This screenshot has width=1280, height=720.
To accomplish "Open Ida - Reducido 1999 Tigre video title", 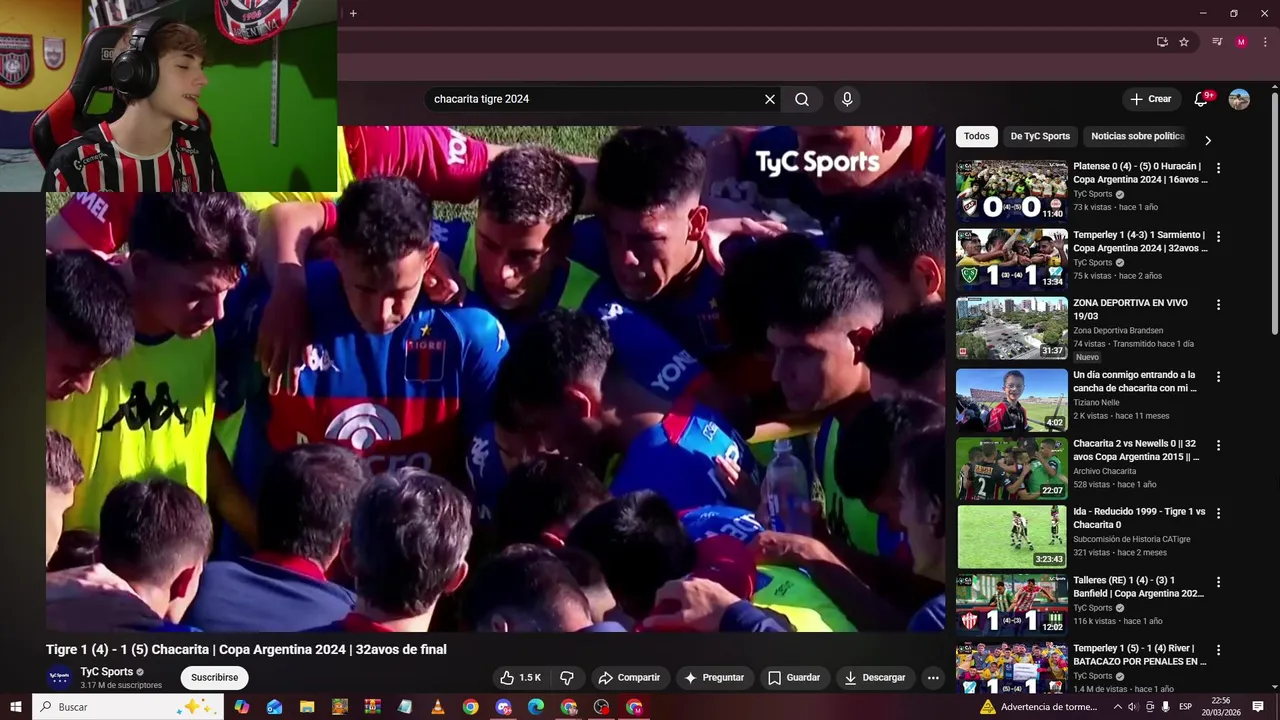I will 1139,518.
